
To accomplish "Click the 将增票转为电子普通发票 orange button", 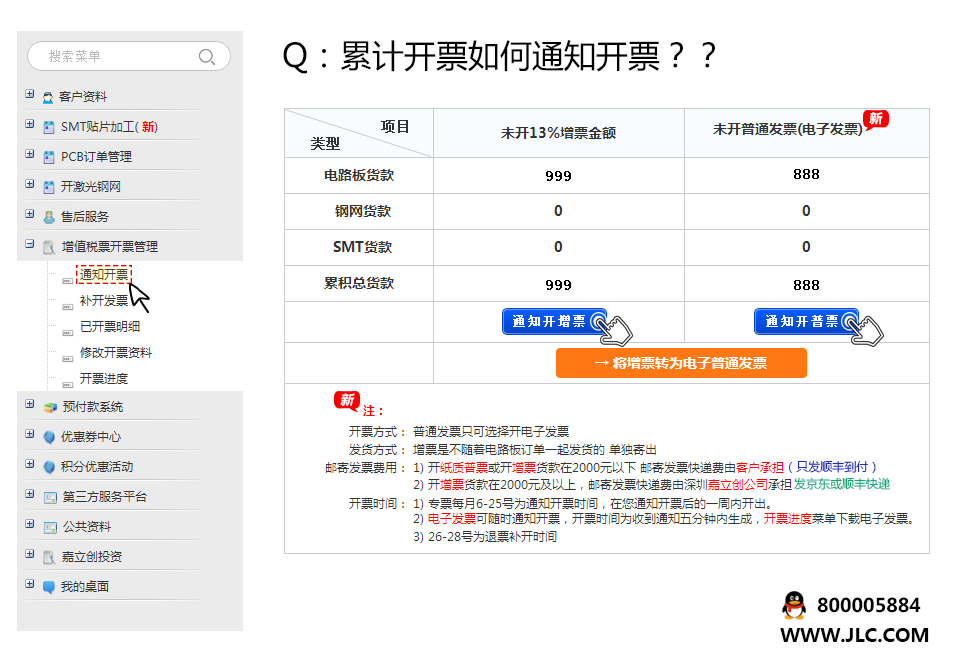I will [681, 363].
